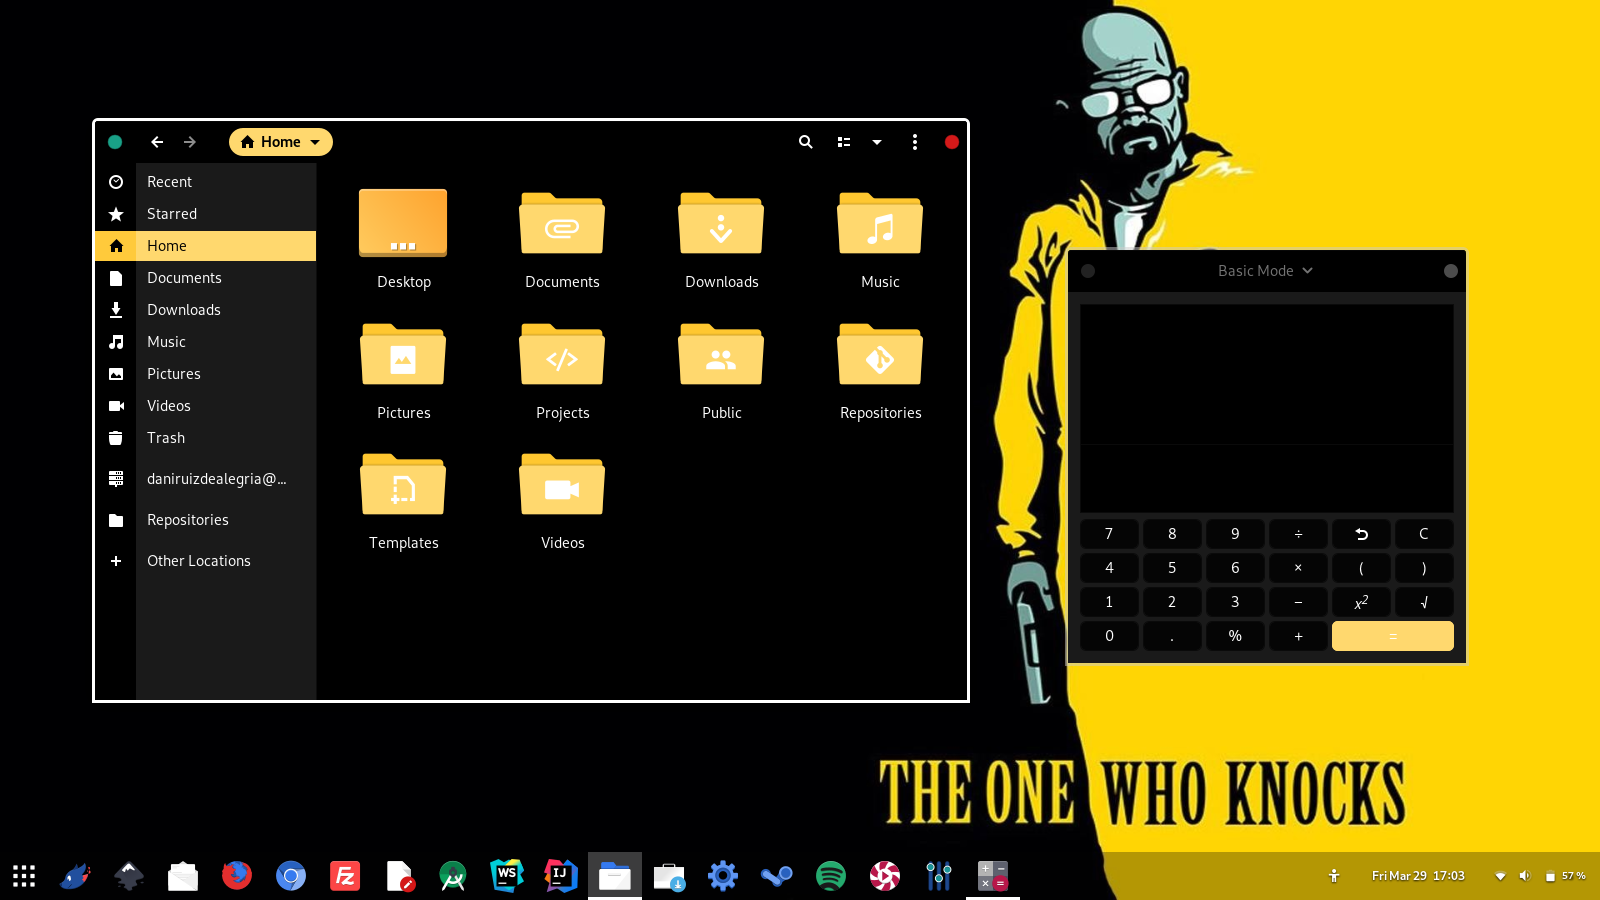The width and height of the screenshot is (1600, 900).
Task: Toggle list view in the file manager
Action: click(x=844, y=142)
